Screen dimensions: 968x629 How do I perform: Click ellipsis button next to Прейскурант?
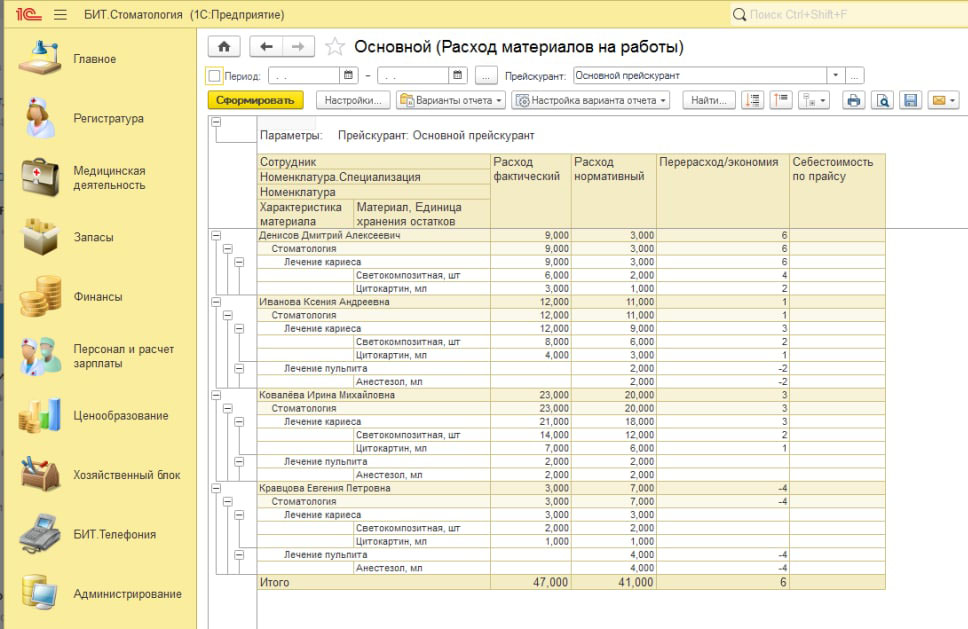[854, 75]
